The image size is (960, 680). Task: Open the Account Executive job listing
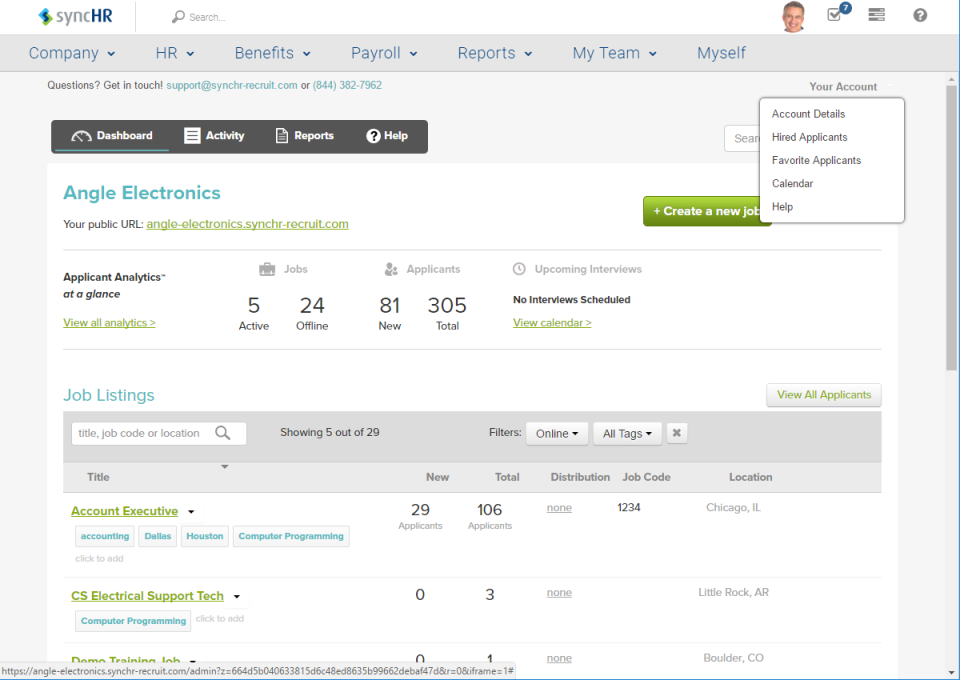coord(124,511)
